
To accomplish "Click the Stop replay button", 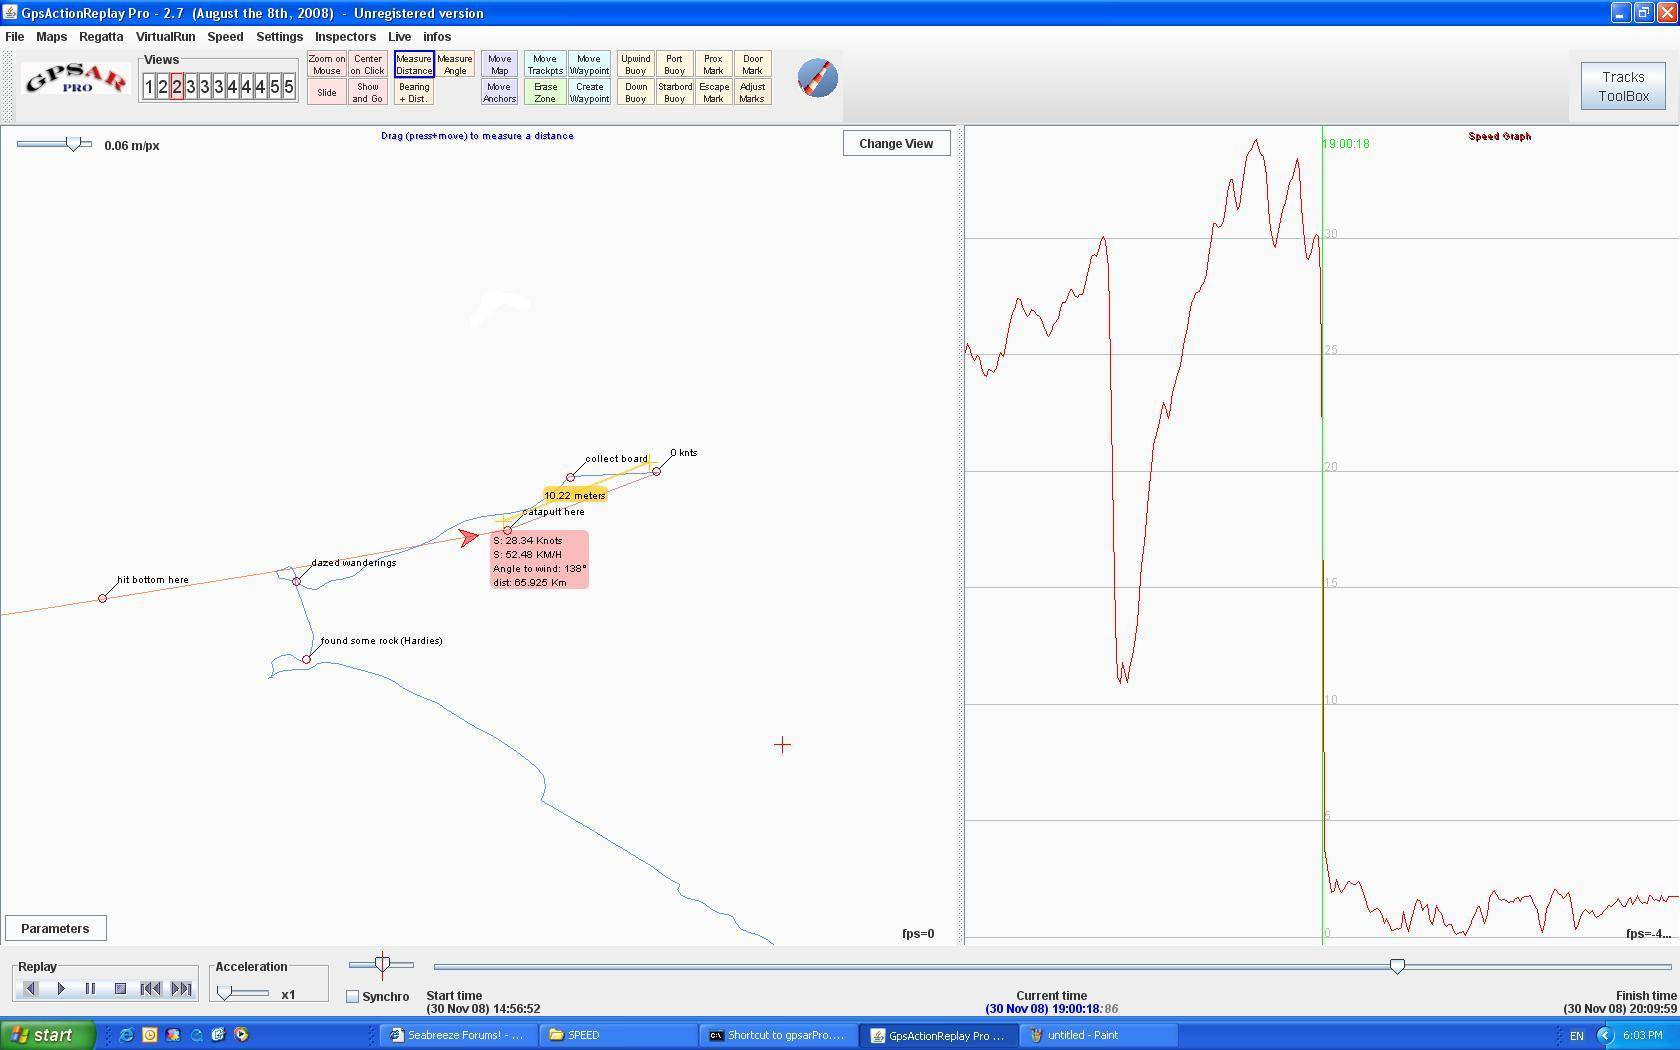I will [120, 988].
